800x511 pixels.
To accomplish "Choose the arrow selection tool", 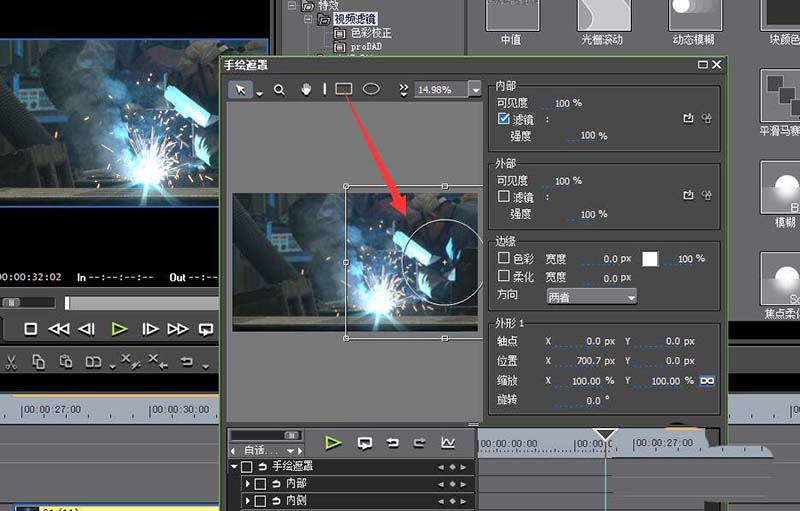I will pos(240,89).
